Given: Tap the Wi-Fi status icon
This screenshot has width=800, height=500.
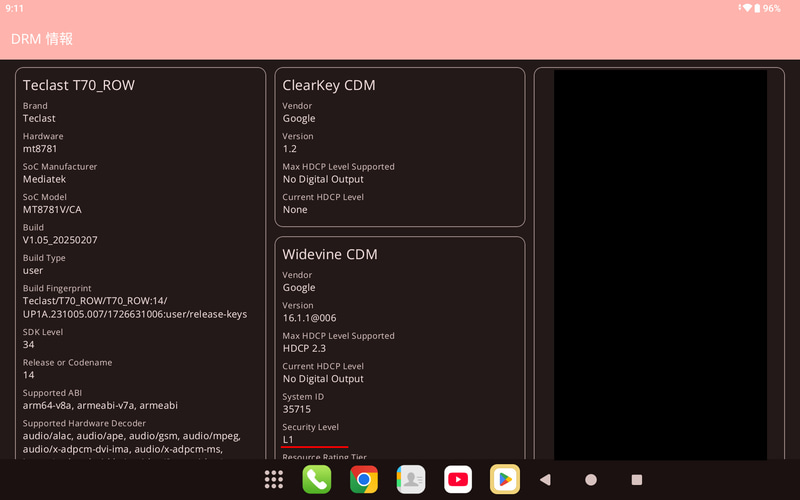Looking at the screenshot, I should point(747,8).
